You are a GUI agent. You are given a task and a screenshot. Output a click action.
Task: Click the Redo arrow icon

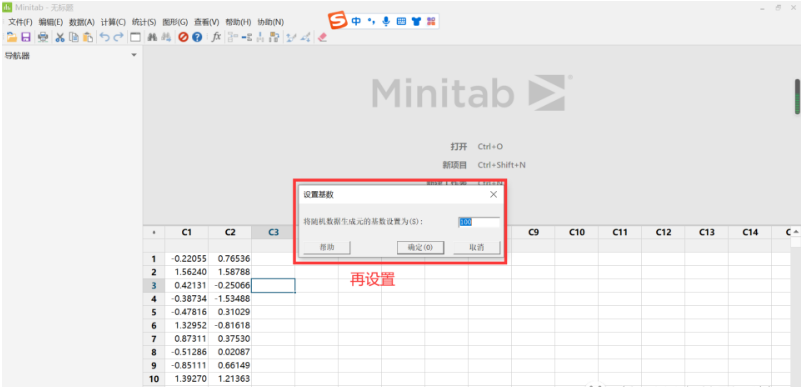[118, 37]
